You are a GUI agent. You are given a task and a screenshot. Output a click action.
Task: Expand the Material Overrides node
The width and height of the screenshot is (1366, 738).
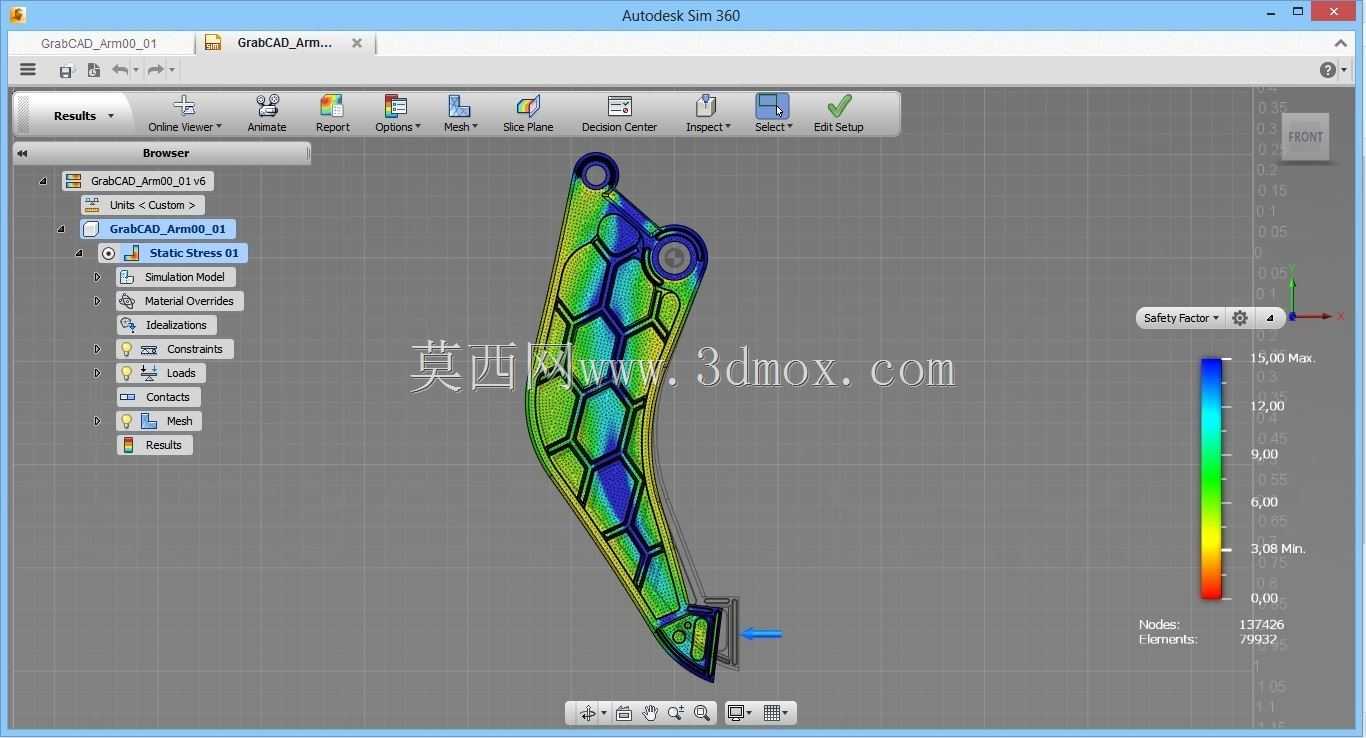[97, 301]
